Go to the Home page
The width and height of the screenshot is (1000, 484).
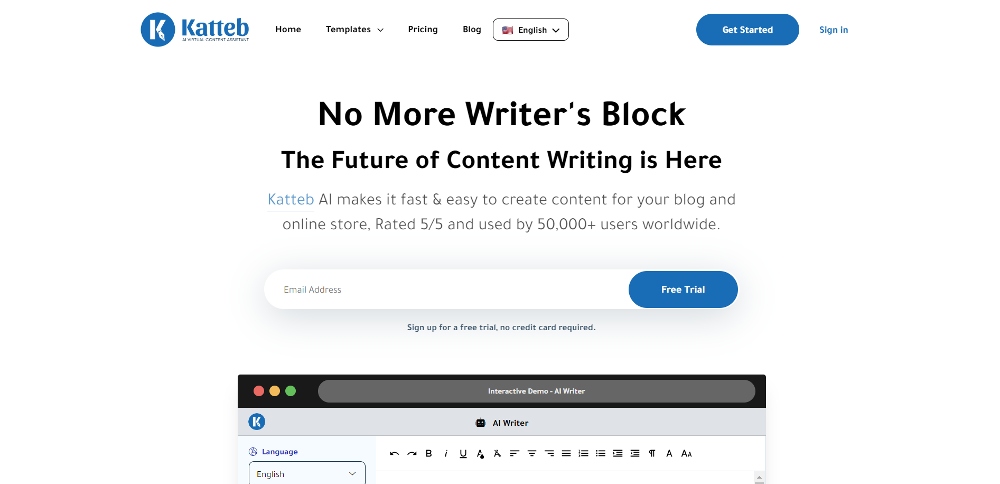(288, 29)
